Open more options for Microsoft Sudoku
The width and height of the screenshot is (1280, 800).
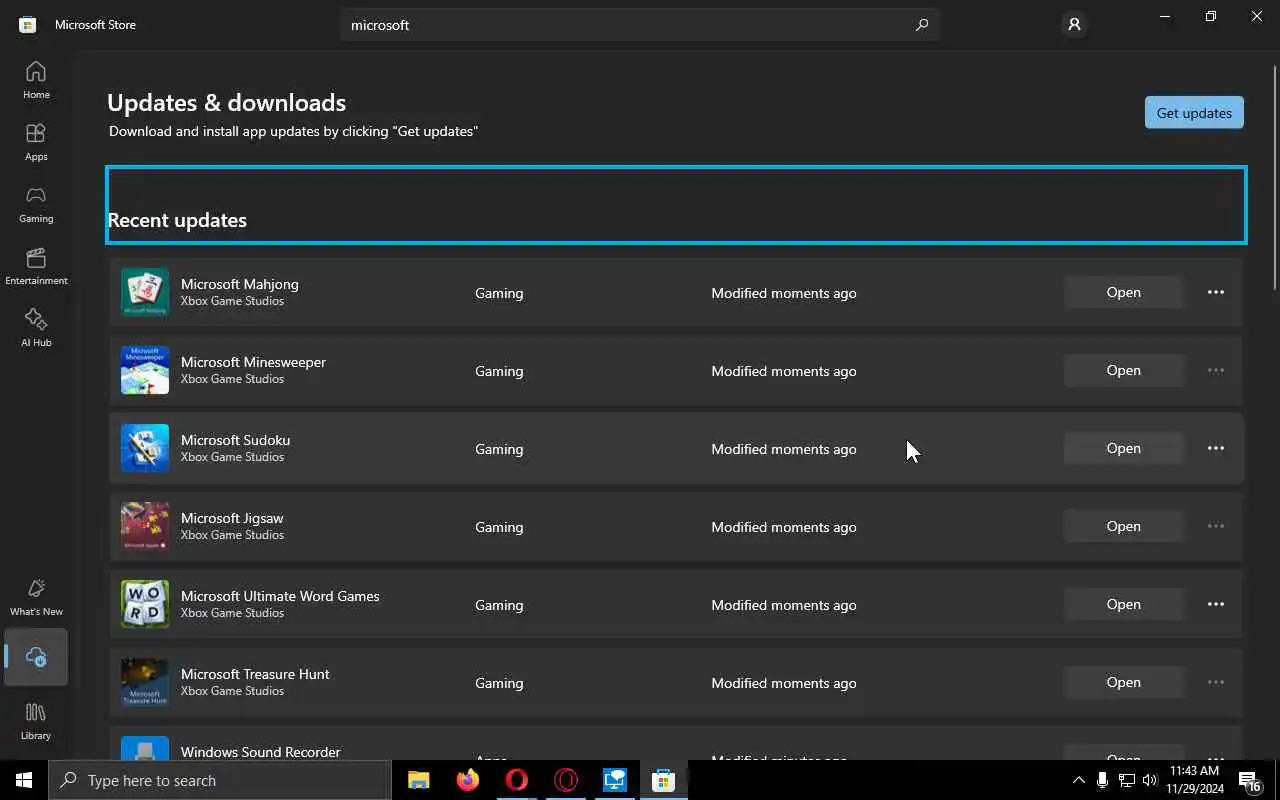(1216, 448)
